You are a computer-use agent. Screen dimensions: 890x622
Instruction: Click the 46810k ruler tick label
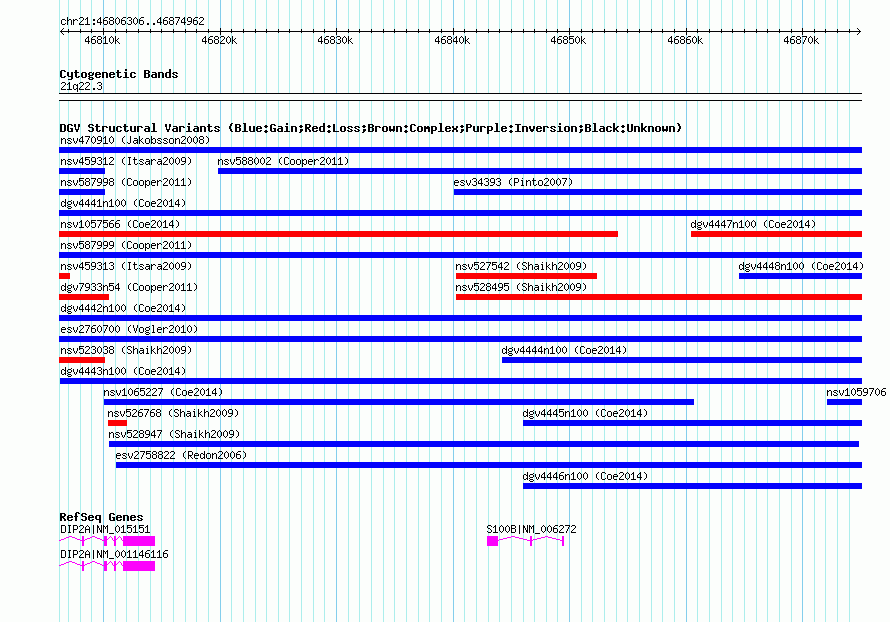coord(102,40)
